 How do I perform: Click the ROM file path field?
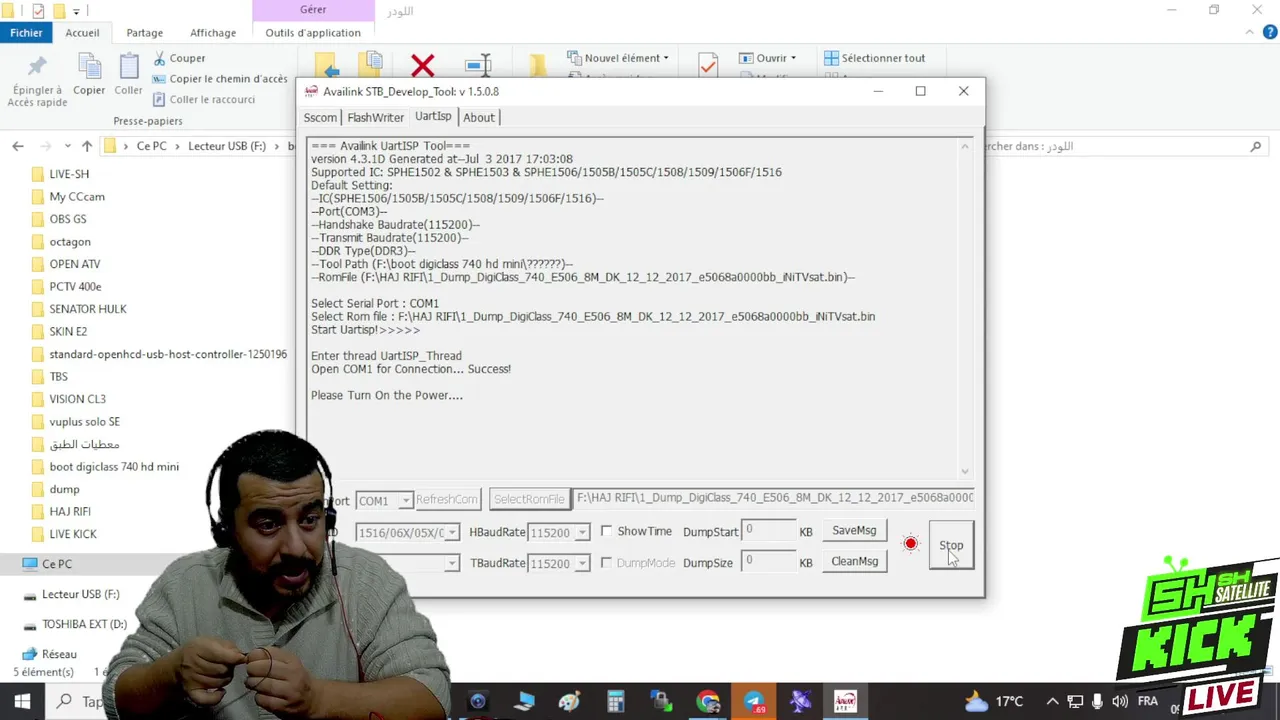click(x=774, y=497)
